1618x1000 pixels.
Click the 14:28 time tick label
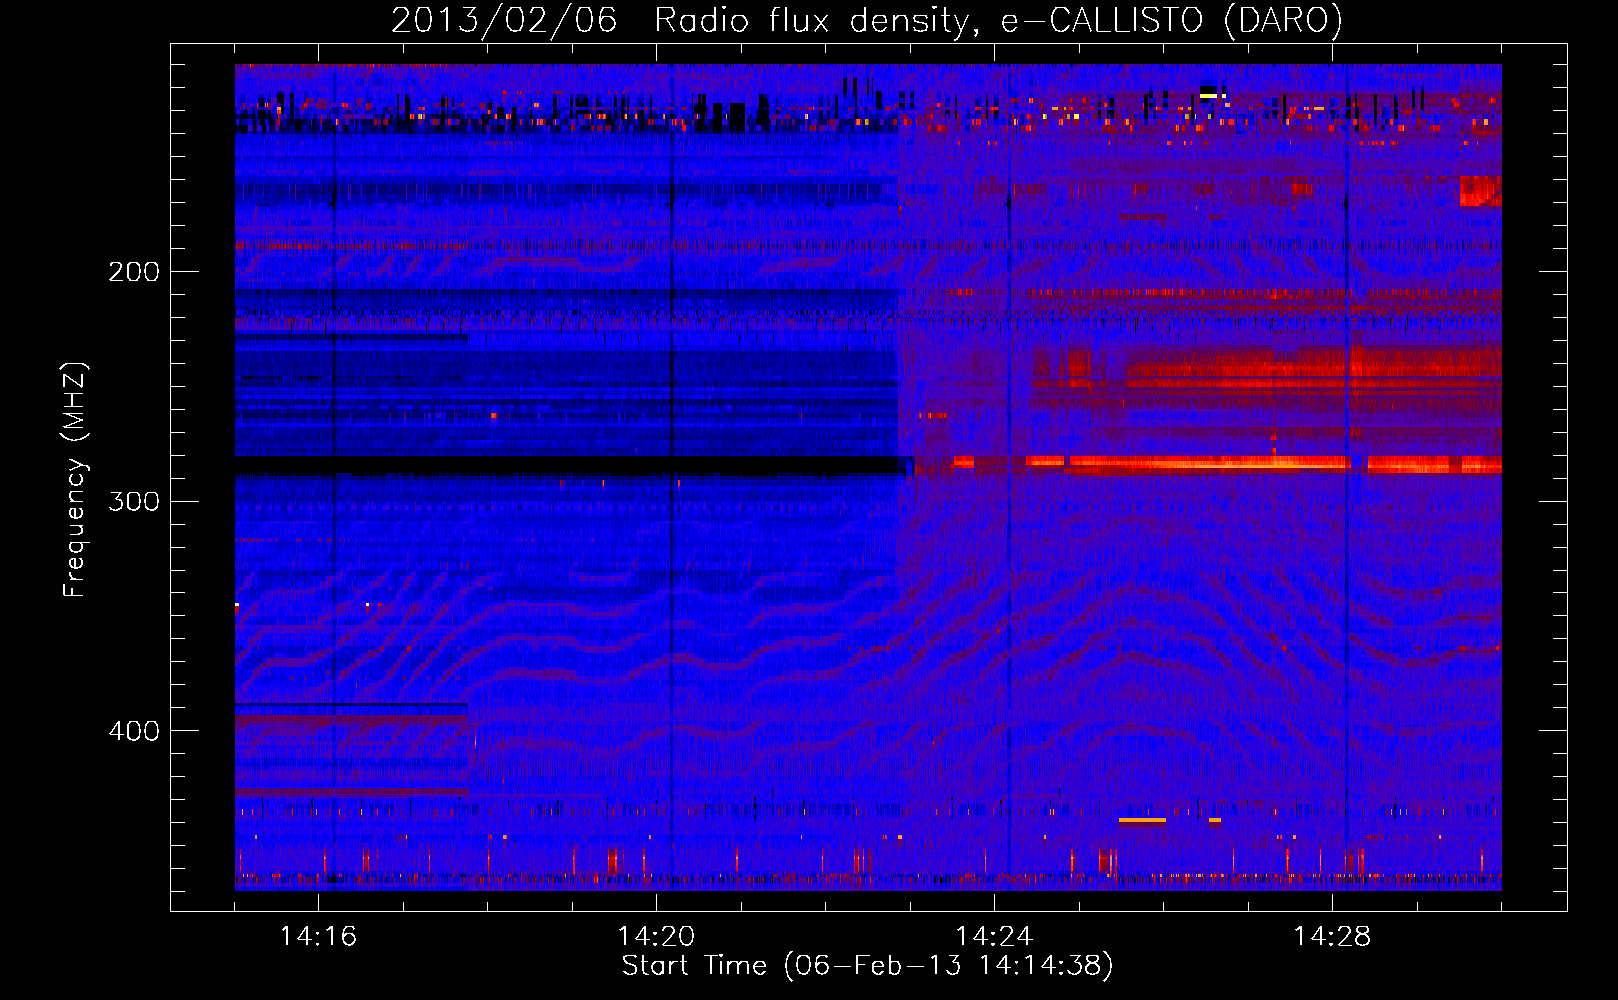pyautogui.click(x=1332, y=937)
